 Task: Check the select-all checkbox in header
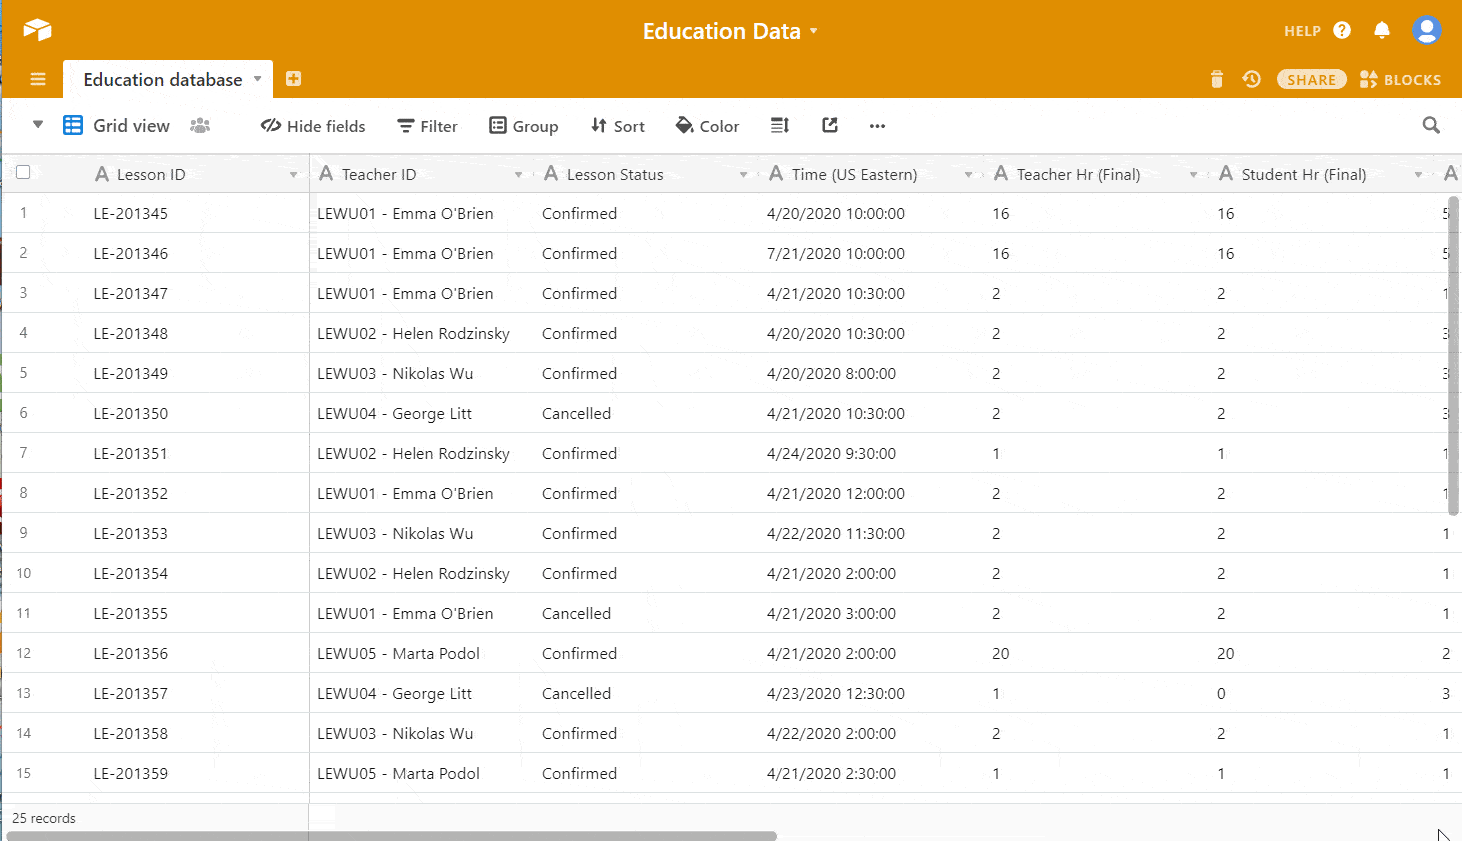[x=23, y=172]
